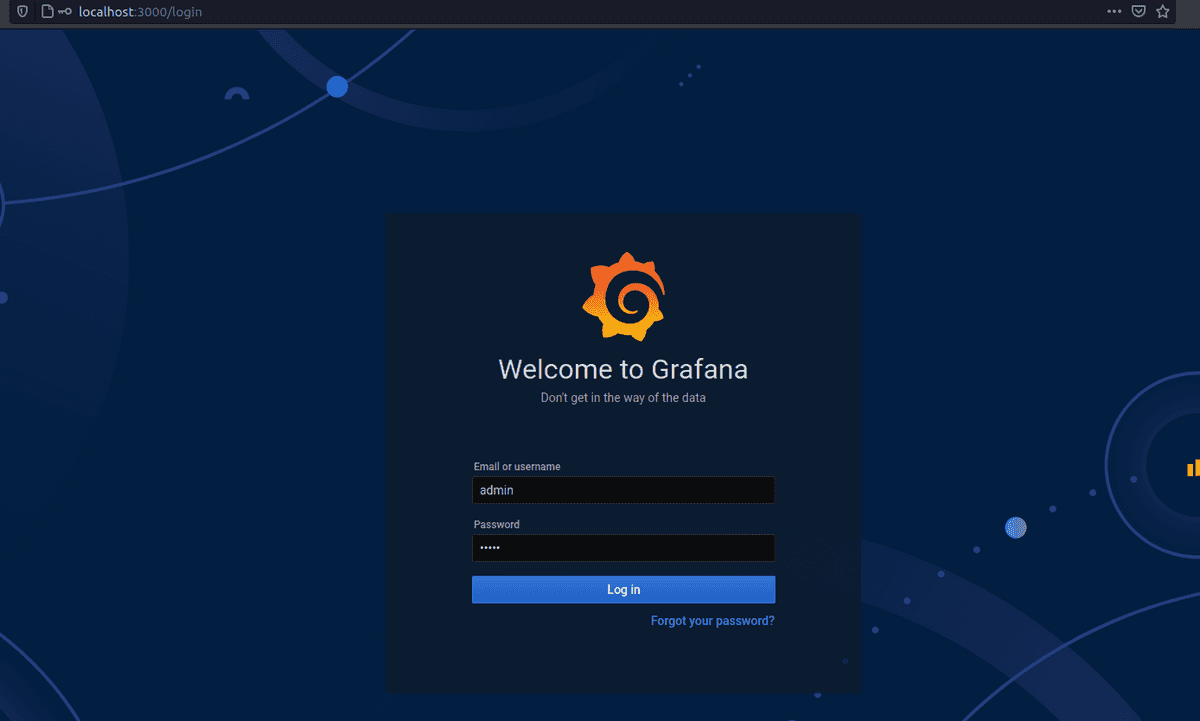Open the page actions ellipsis menu

tap(1113, 11)
